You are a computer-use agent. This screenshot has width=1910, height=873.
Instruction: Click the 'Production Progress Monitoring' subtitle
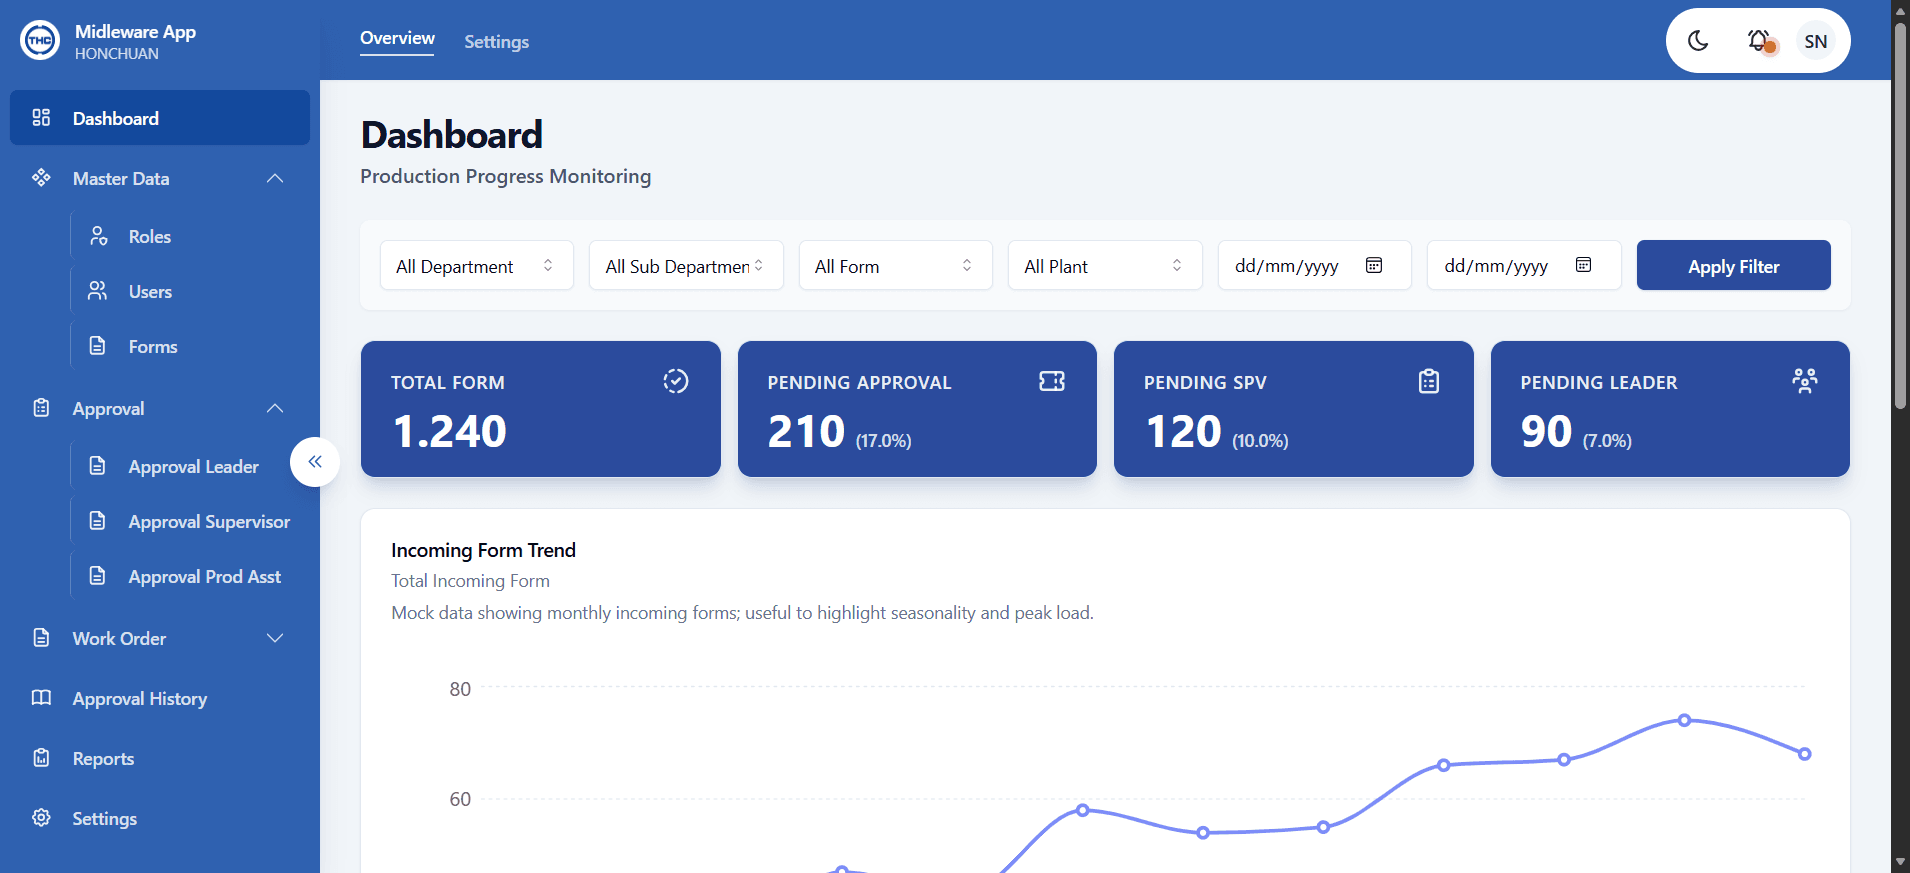click(505, 176)
